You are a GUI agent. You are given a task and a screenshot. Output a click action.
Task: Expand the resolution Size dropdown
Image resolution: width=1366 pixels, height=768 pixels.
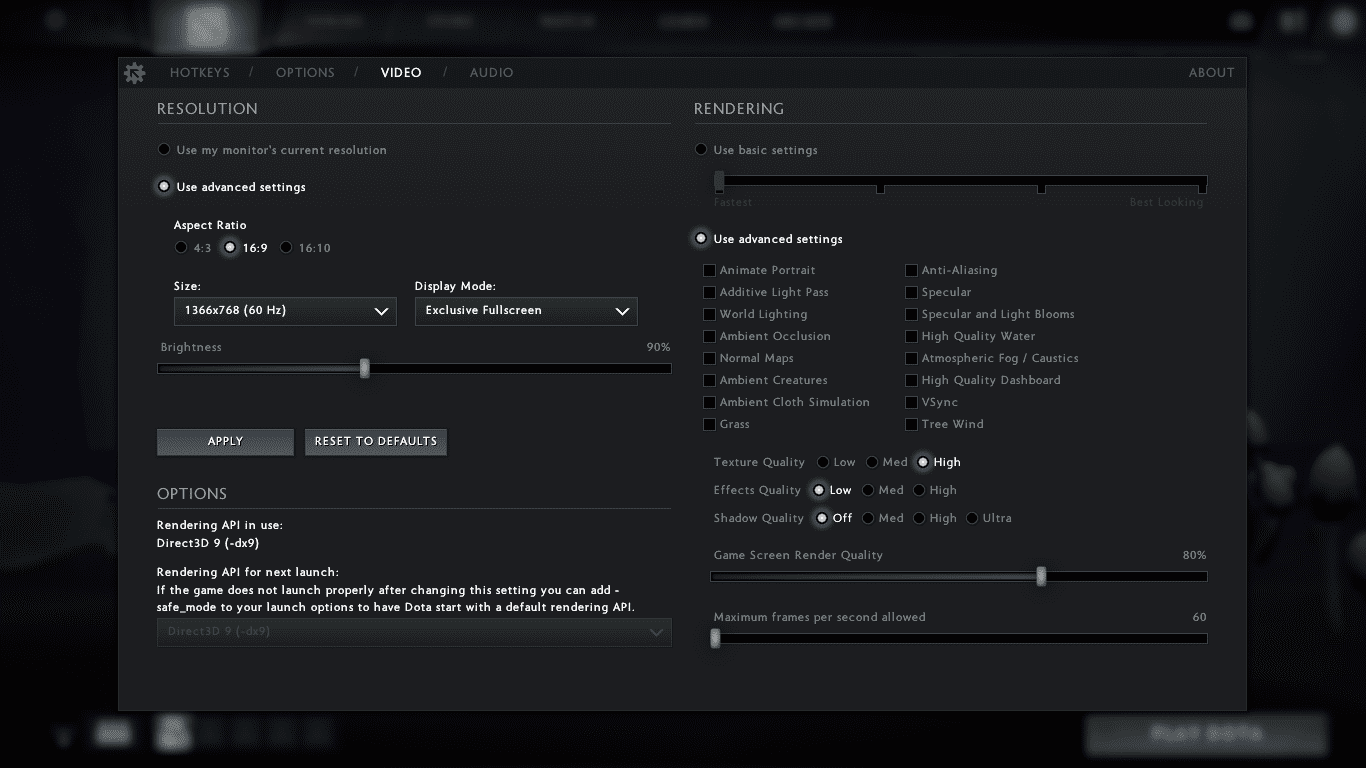[284, 311]
